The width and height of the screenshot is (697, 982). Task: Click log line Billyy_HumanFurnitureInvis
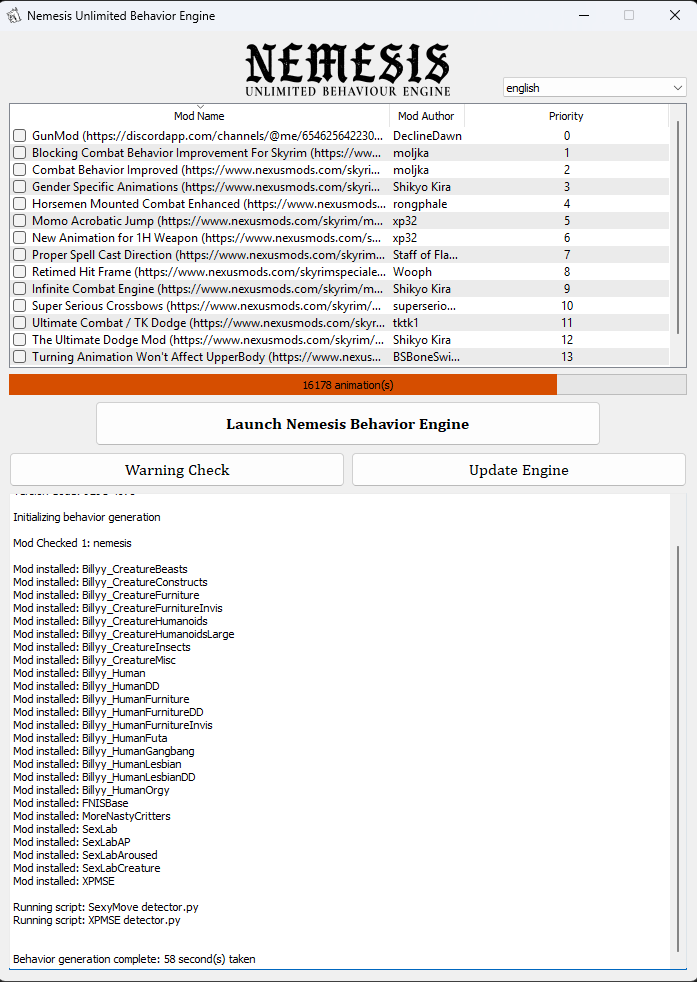113,725
